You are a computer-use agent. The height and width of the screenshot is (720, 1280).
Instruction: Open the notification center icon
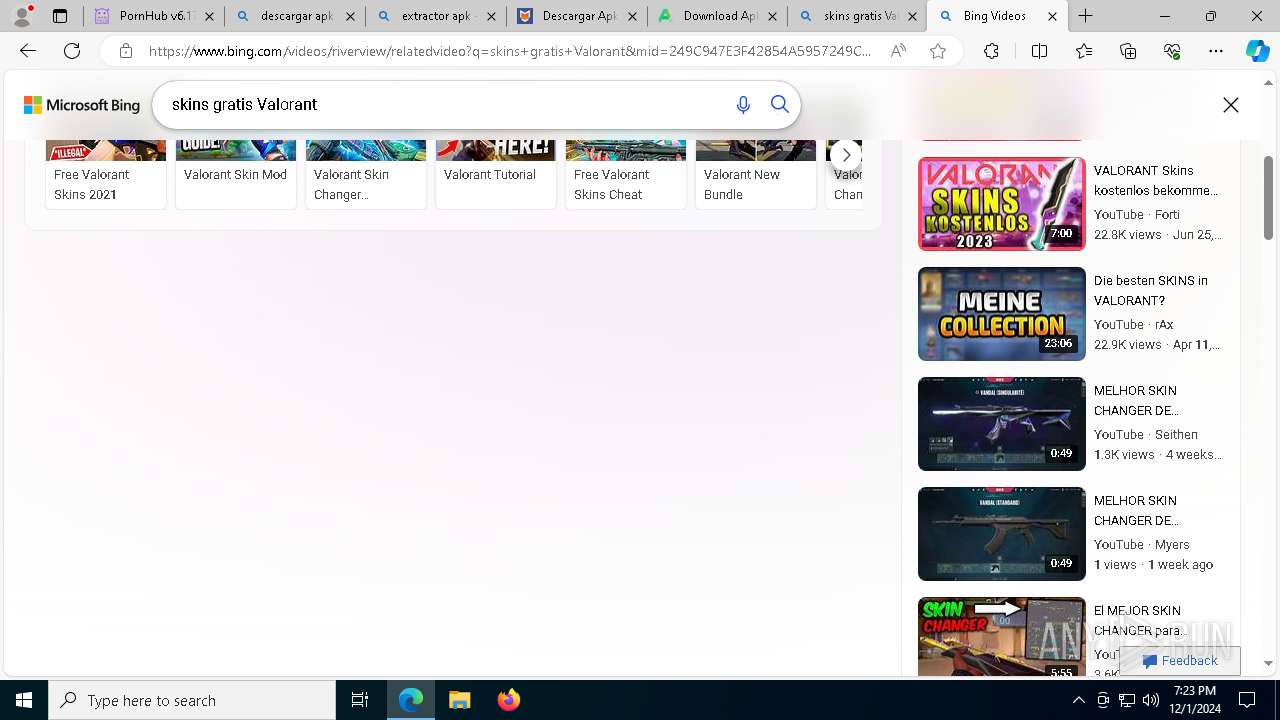(1247, 700)
